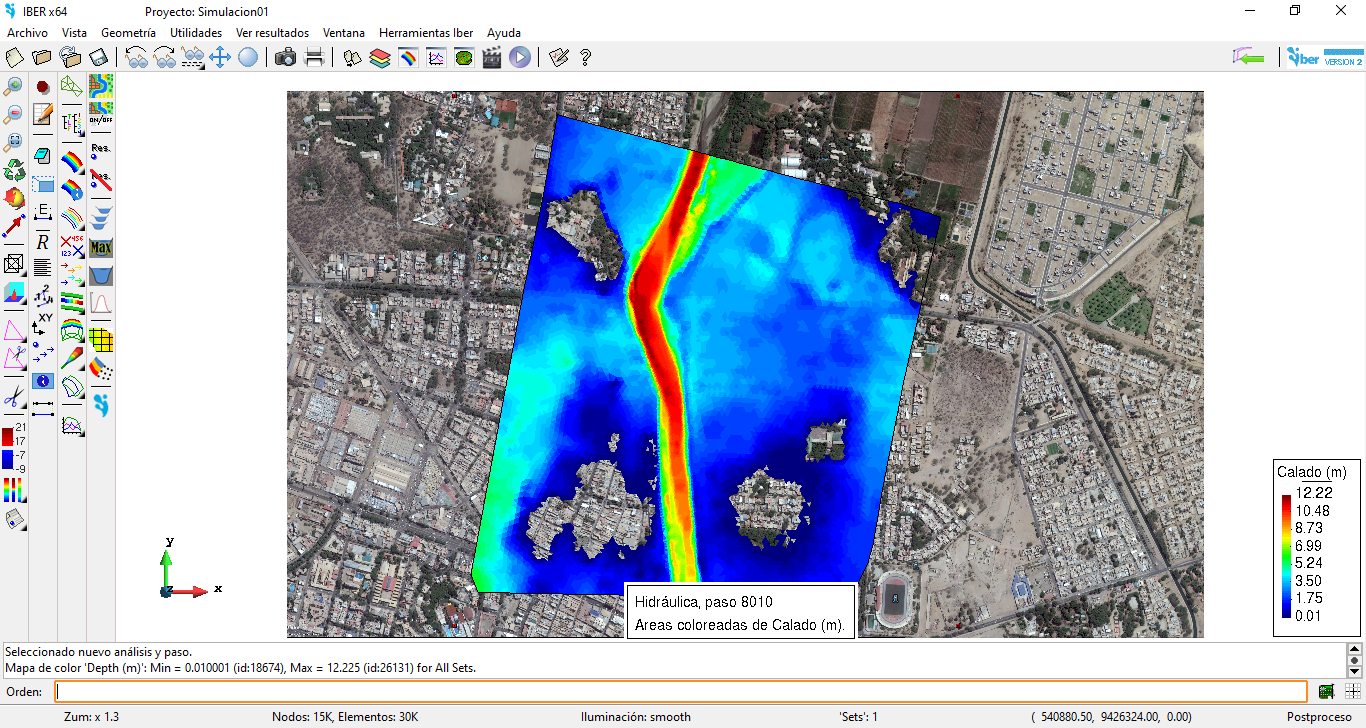Click the Iber Version 2 logo
1366x728 pixels.
[1325, 57]
